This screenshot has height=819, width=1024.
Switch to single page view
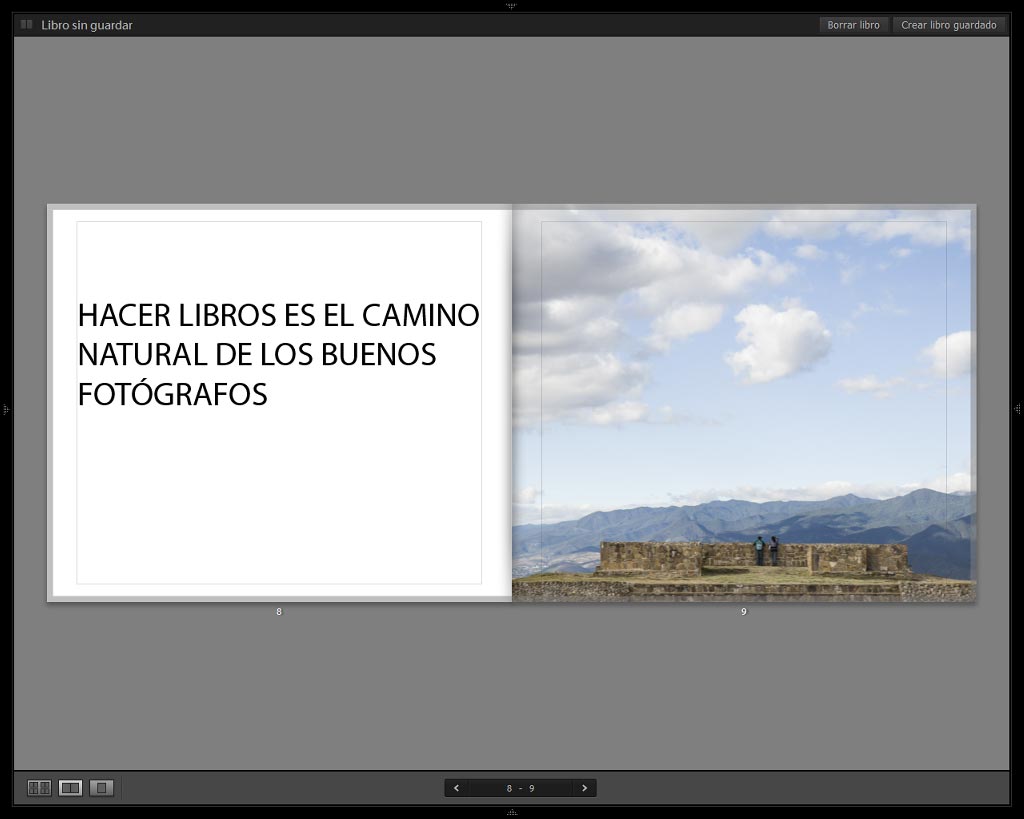coord(101,788)
